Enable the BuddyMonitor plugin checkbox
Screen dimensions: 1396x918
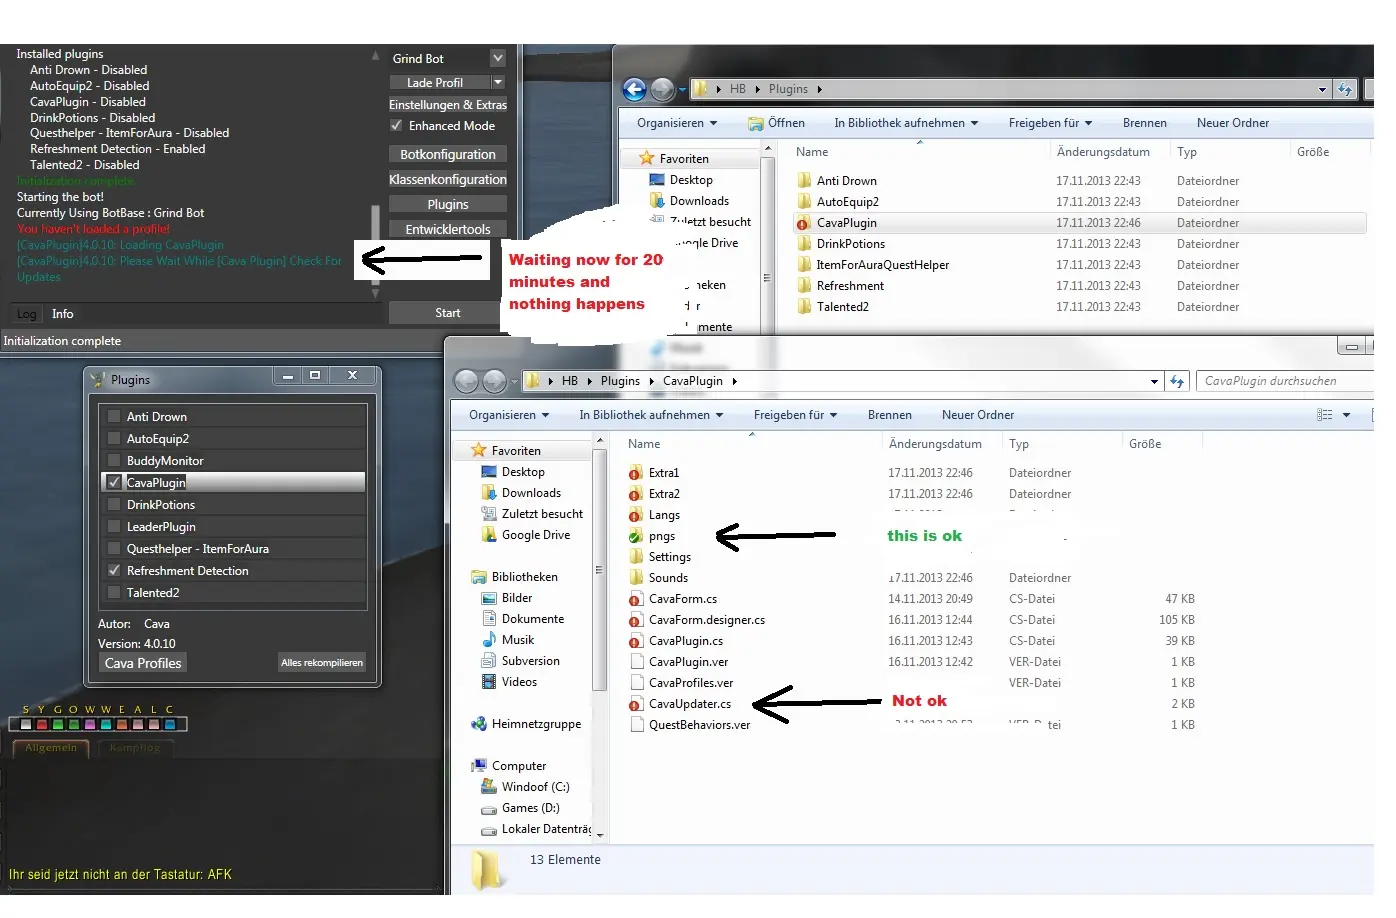coord(114,461)
